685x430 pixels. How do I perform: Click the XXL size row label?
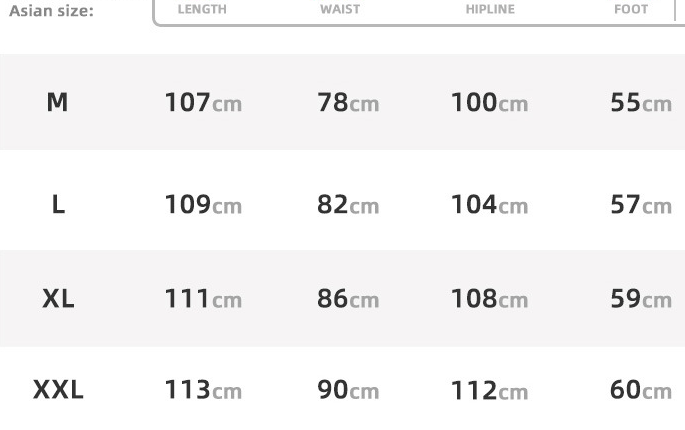coord(58,389)
